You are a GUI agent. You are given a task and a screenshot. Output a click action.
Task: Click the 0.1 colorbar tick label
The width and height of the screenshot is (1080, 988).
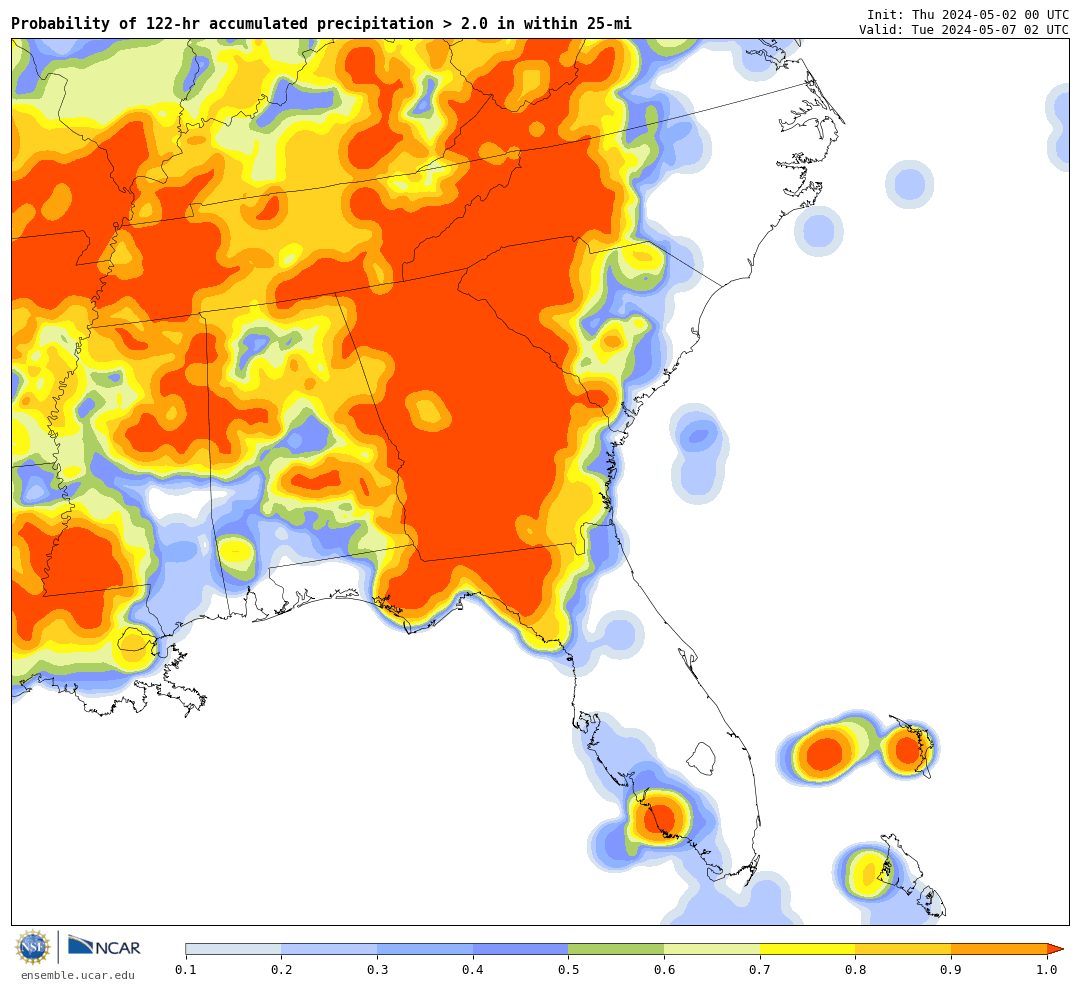tap(186, 969)
